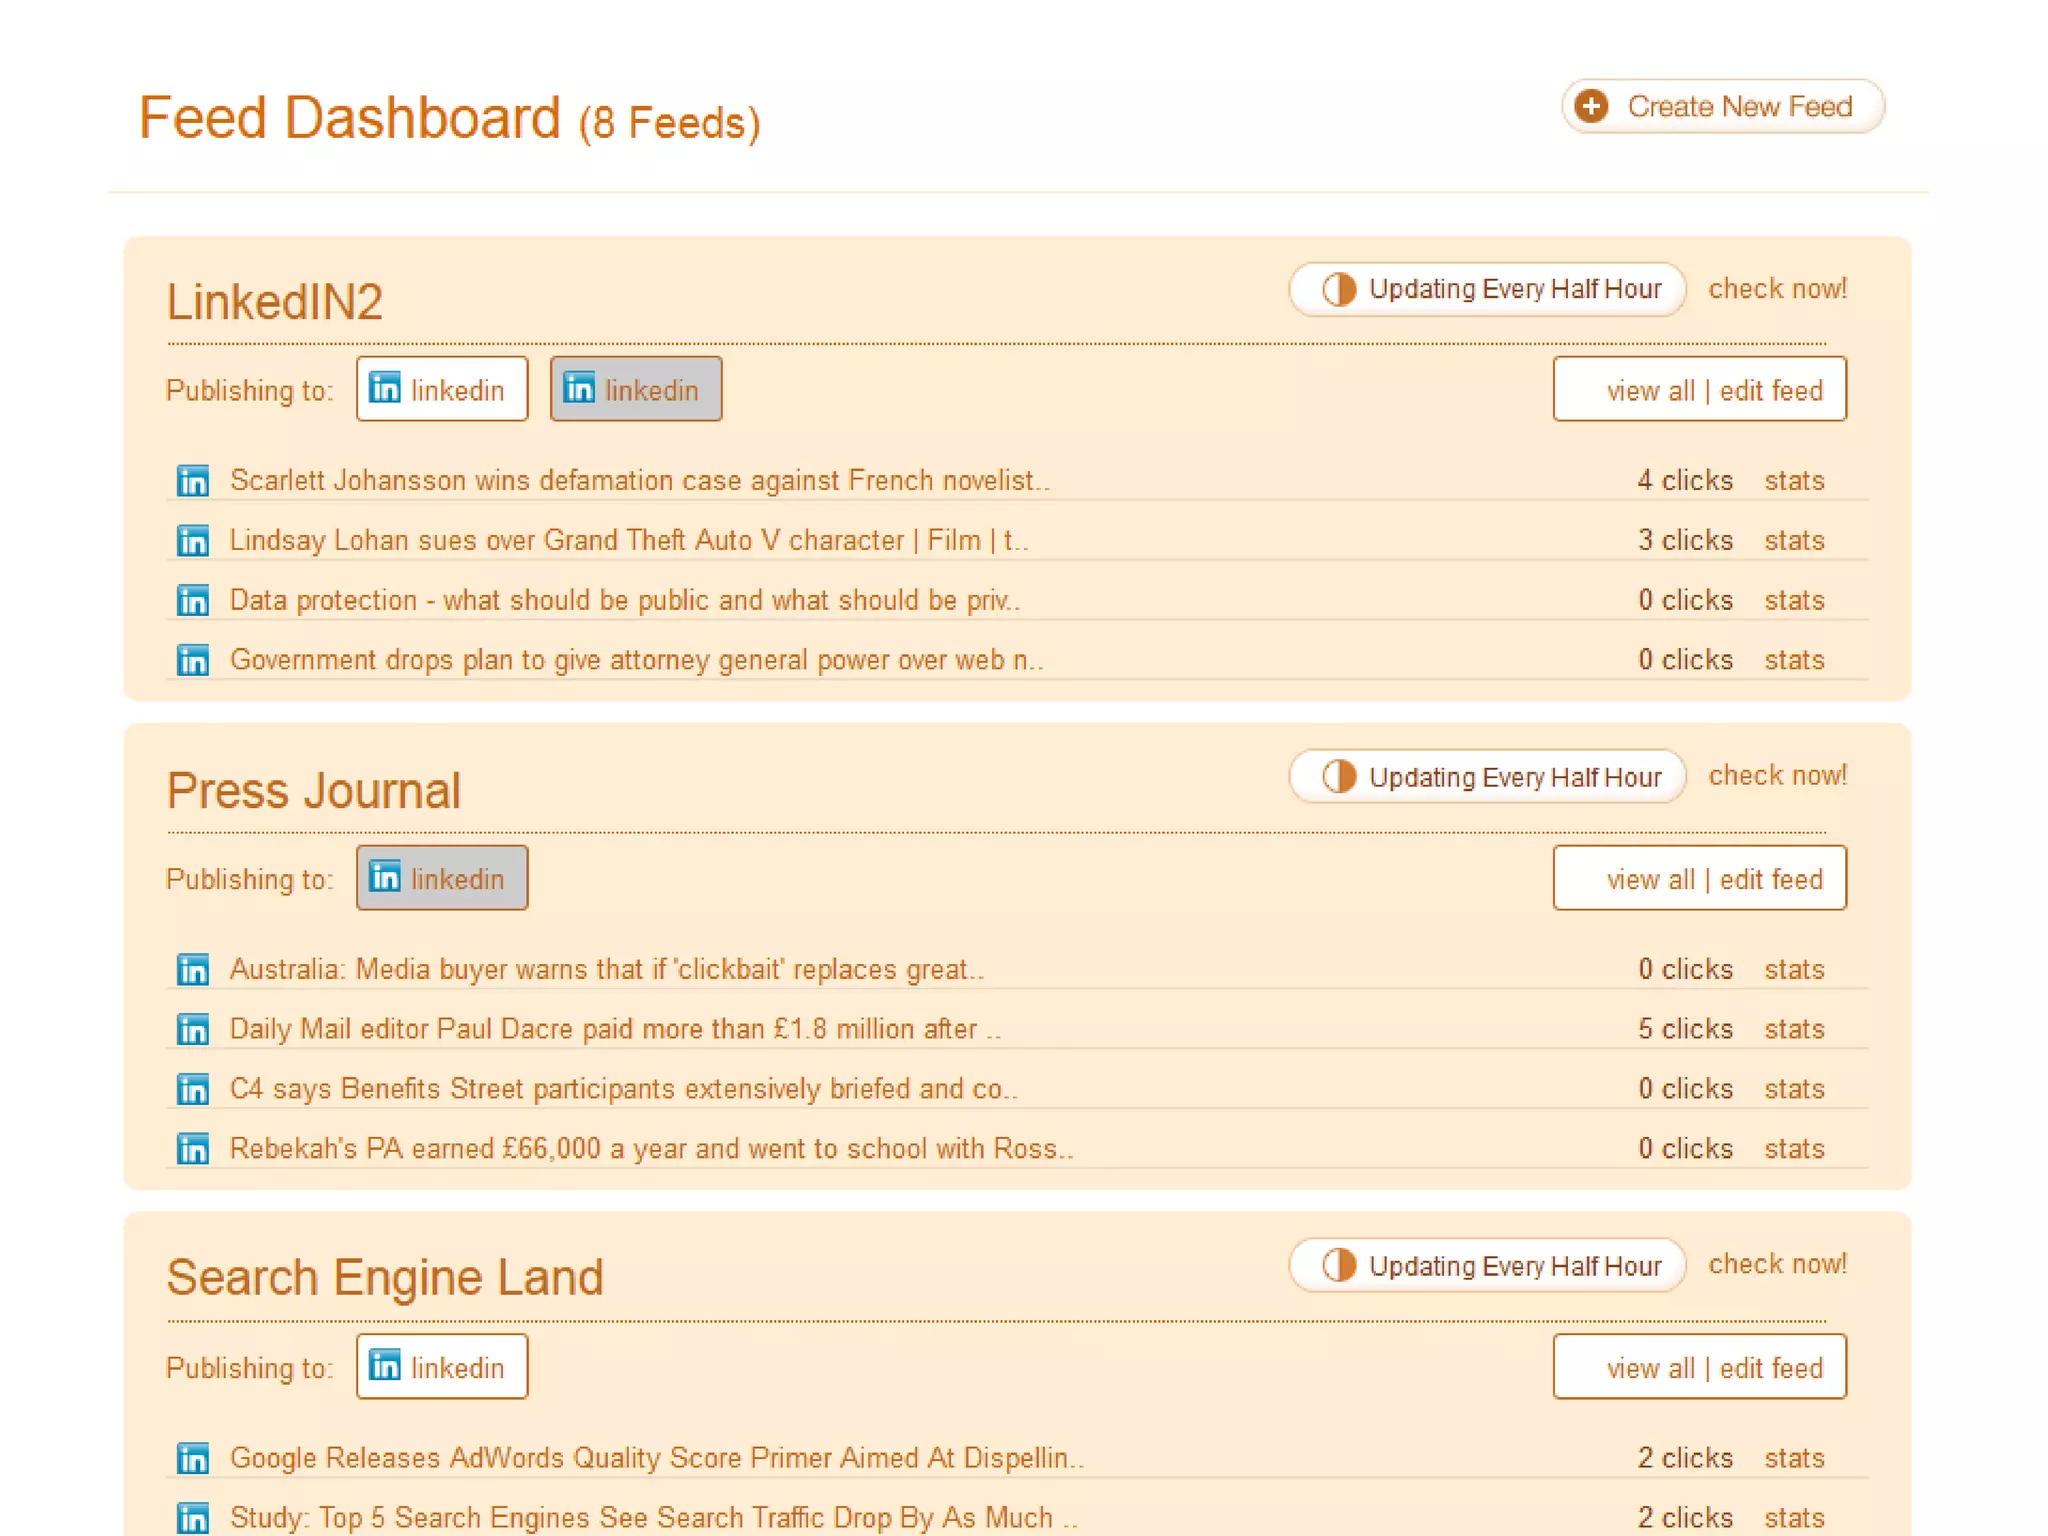Toggle the linkedin publishing target under Press Journal
2048x1536 pixels.
441,878
